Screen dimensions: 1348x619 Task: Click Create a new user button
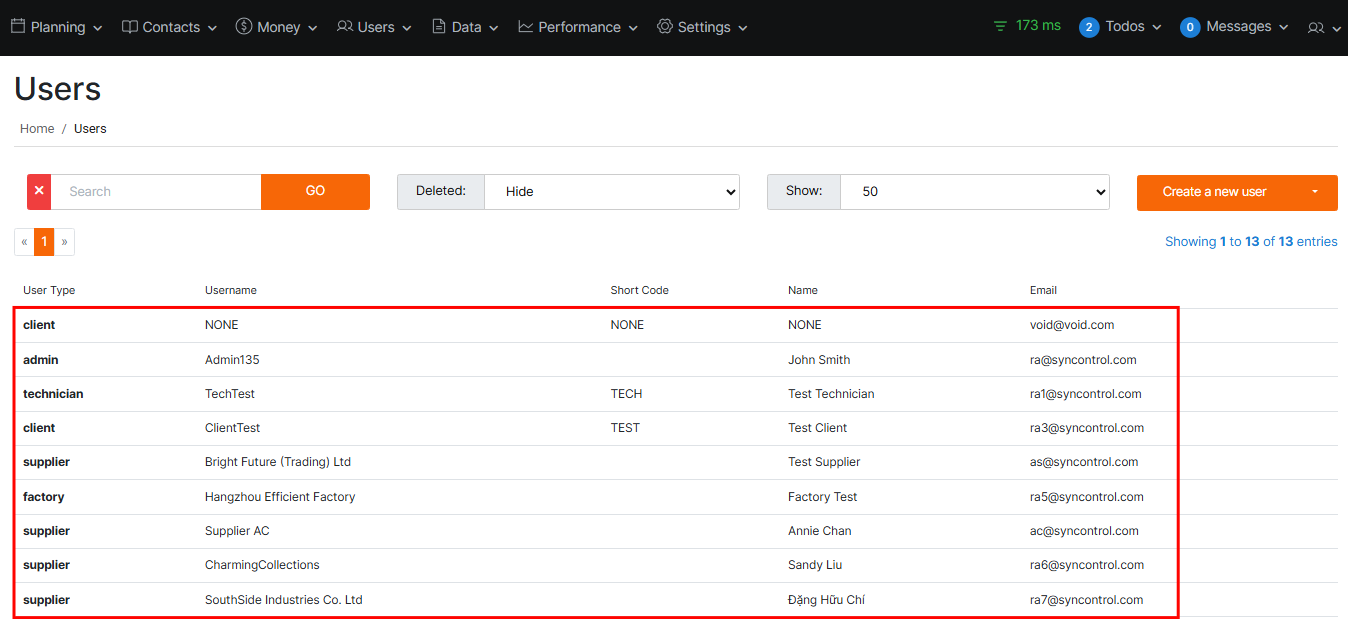1214,192
